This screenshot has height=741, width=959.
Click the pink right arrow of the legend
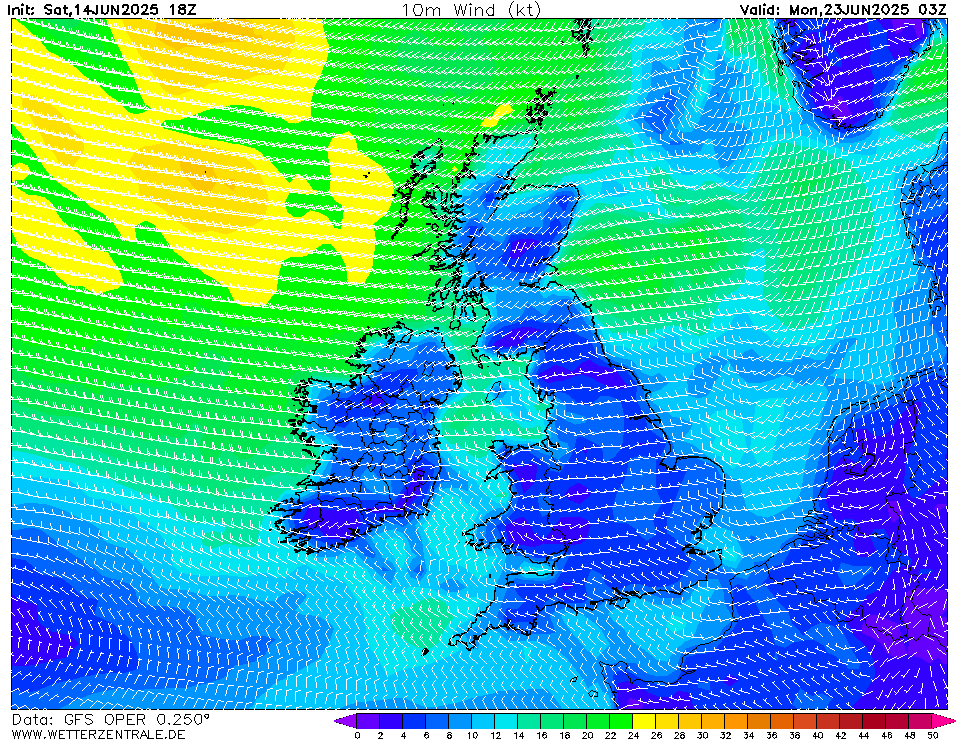coord(942,720)
